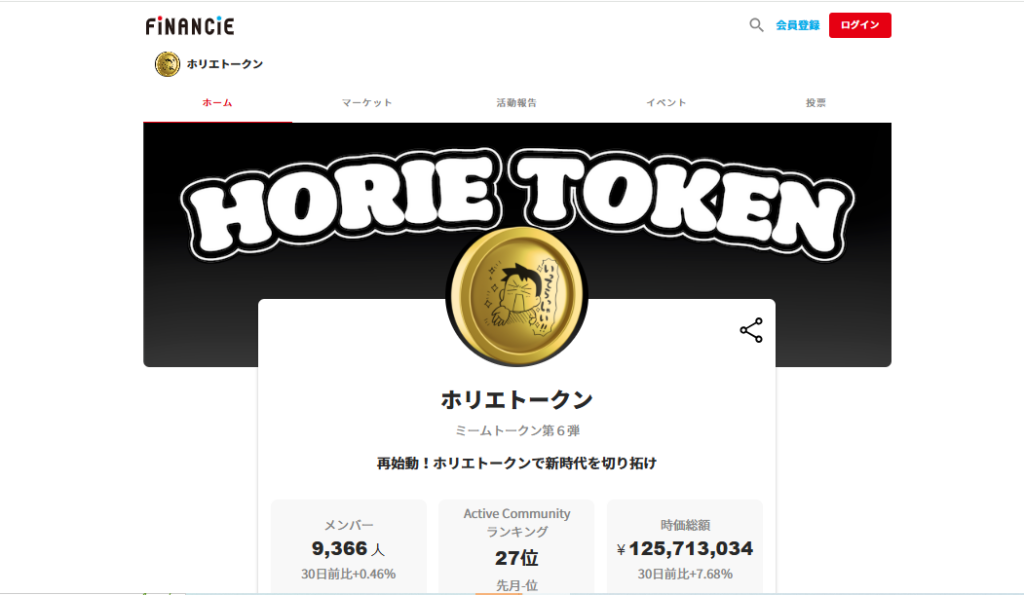Click the 再始動 tagline text
Image resolution: width=1024 pixels, height=595 pixels.
517,463
